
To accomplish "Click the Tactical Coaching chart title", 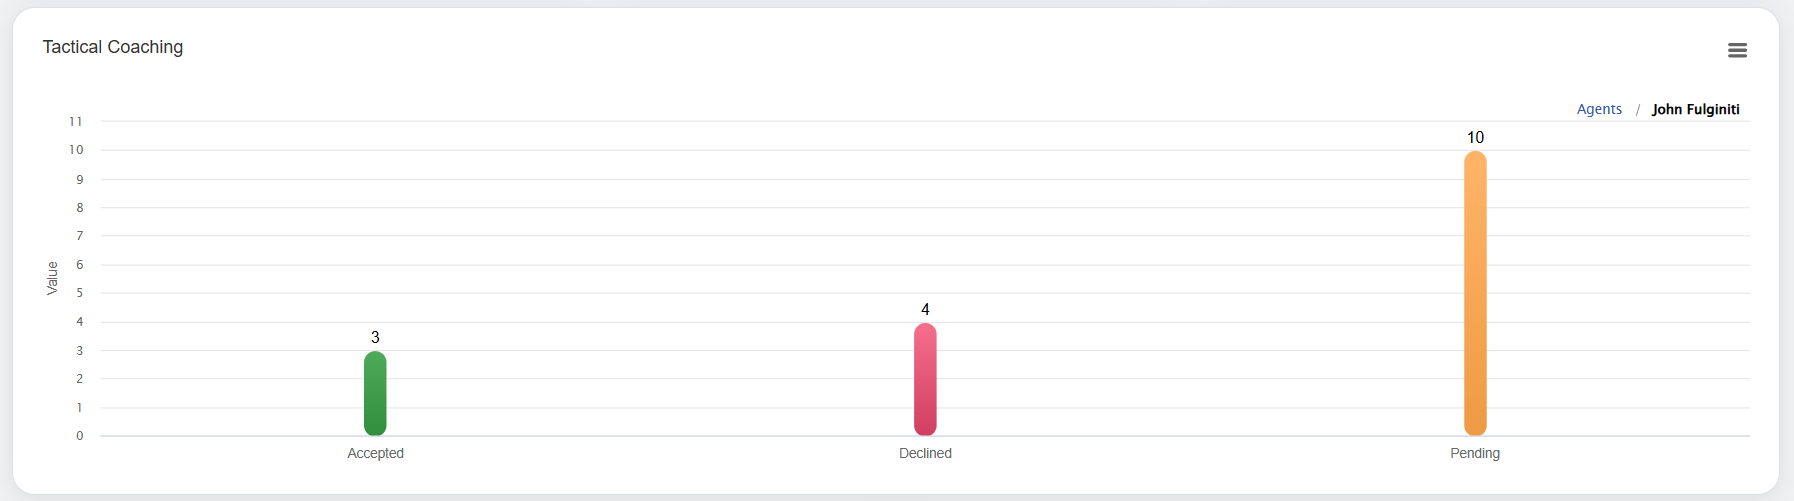I will 113,47.
